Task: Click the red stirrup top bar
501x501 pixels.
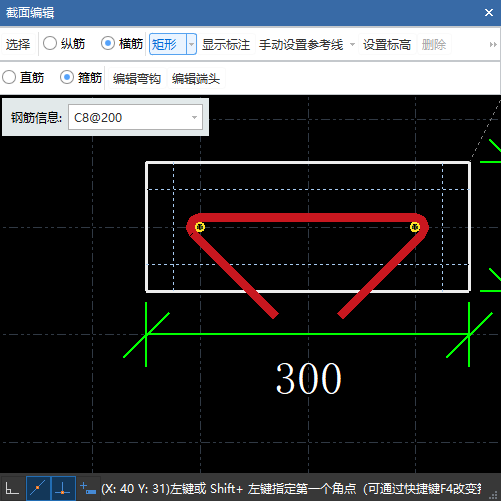Action: coord(307,218)
